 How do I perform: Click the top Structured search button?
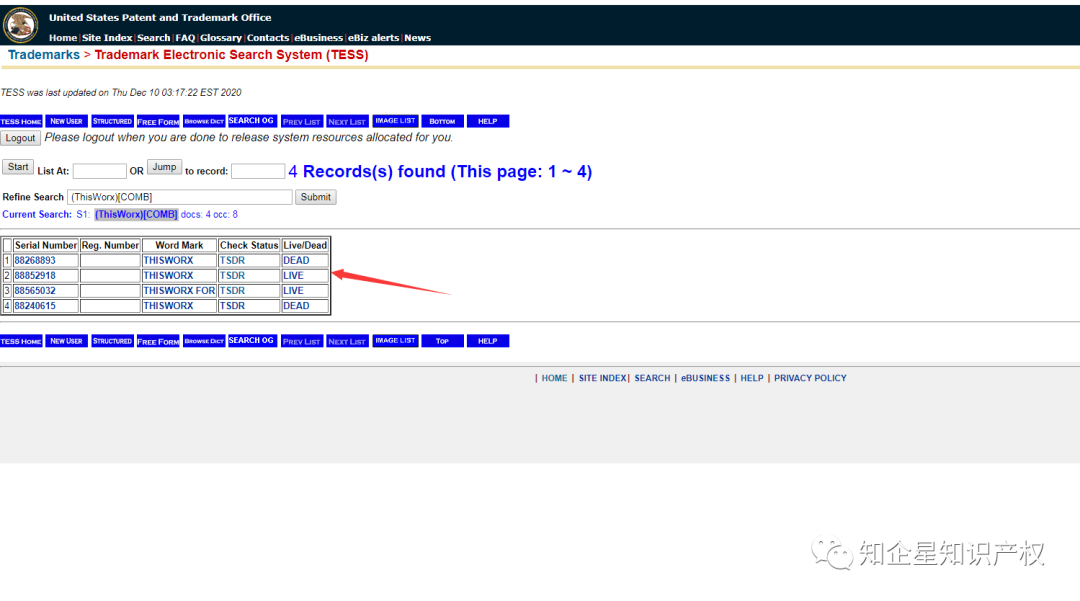point(112,121)
